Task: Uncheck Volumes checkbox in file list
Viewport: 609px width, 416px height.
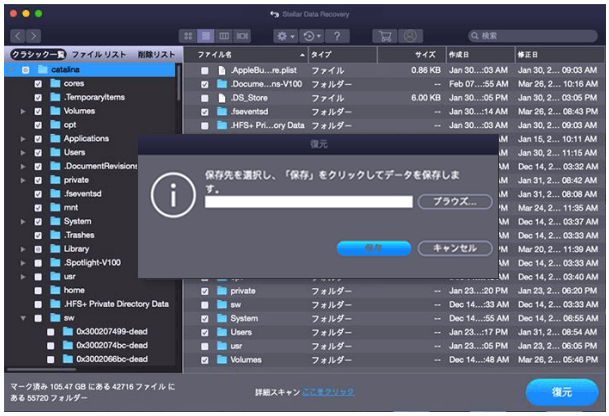Action: point(205,360)
